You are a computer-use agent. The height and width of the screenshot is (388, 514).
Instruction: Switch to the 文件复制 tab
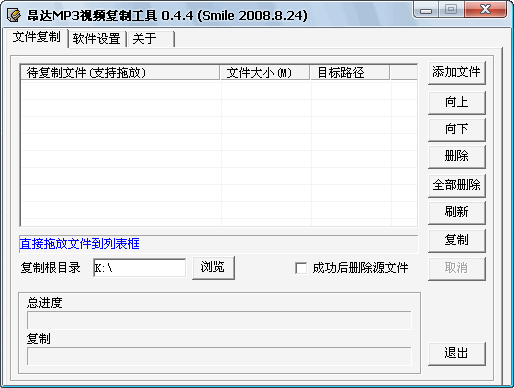[x=37, y=37]
